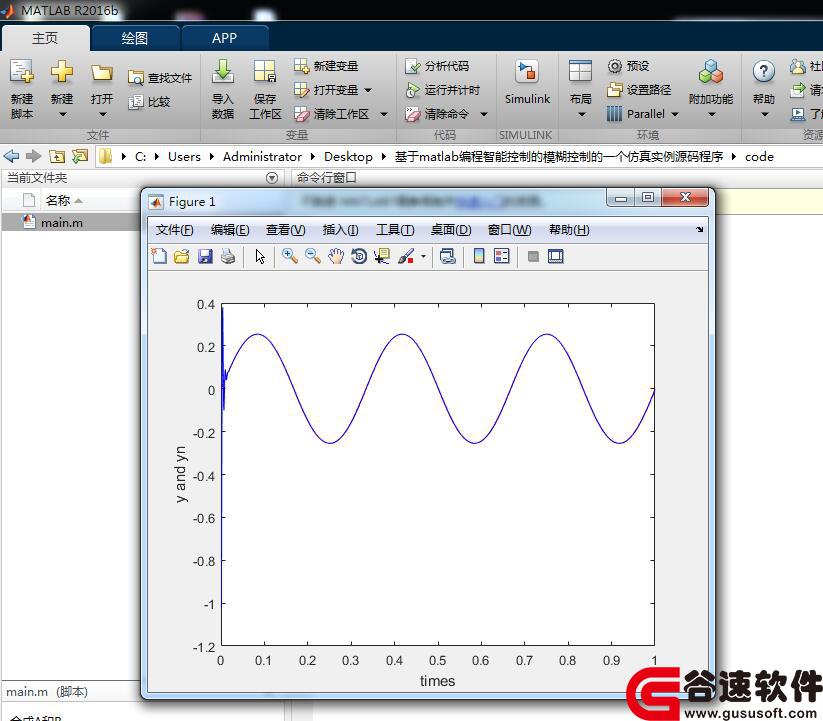
Task: Activate the Zoom In tool in Figure 1
Action: [x=289, y=256]
